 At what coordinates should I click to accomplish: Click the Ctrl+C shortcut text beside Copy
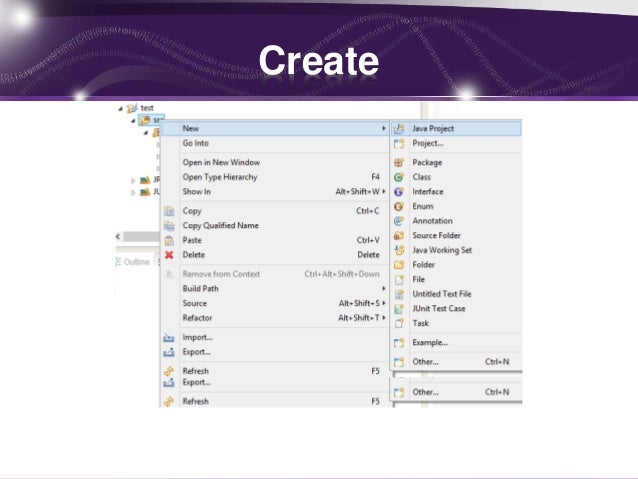pos(367,211)
